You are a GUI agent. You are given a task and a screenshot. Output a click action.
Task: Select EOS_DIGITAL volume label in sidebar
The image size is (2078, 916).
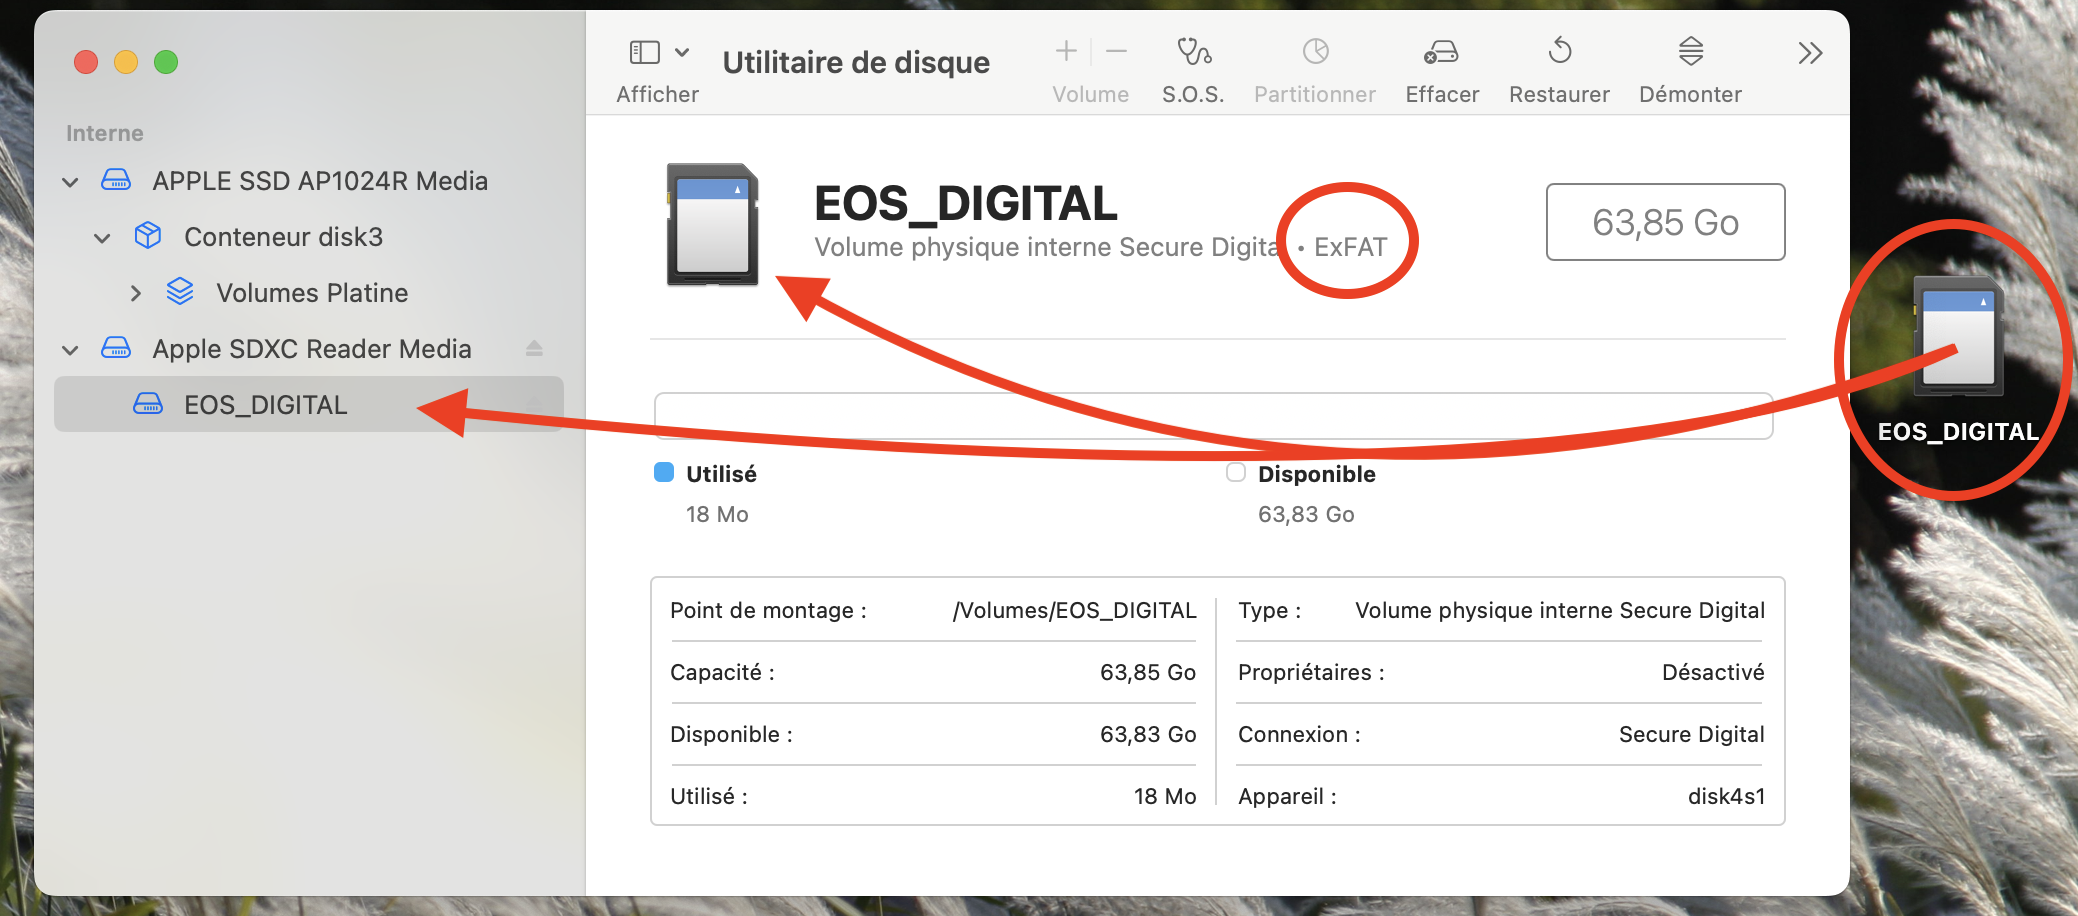click(266, 405)
